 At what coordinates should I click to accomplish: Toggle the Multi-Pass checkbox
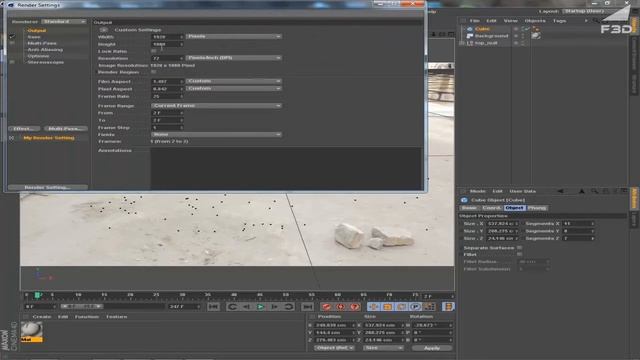[12, 43]
